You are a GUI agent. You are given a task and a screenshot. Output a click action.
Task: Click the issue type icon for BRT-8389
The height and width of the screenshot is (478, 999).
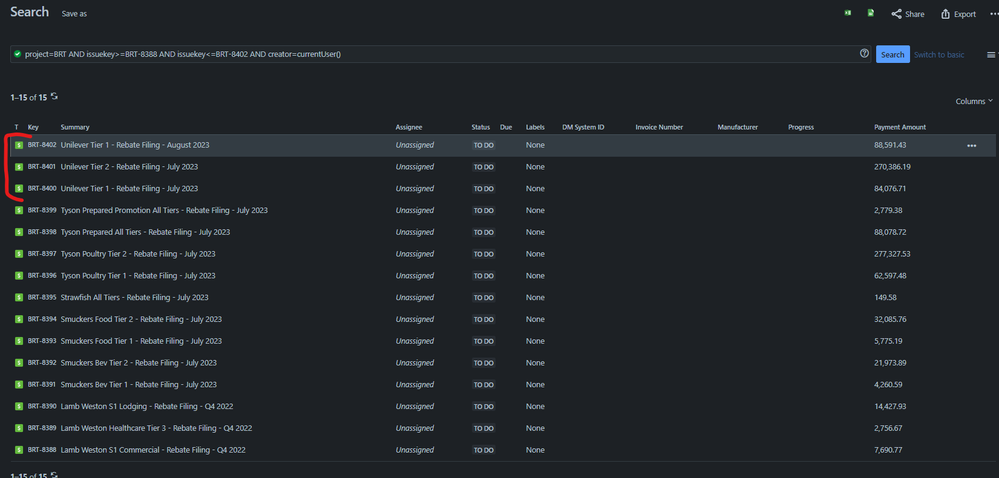click(x=19, y=428)
